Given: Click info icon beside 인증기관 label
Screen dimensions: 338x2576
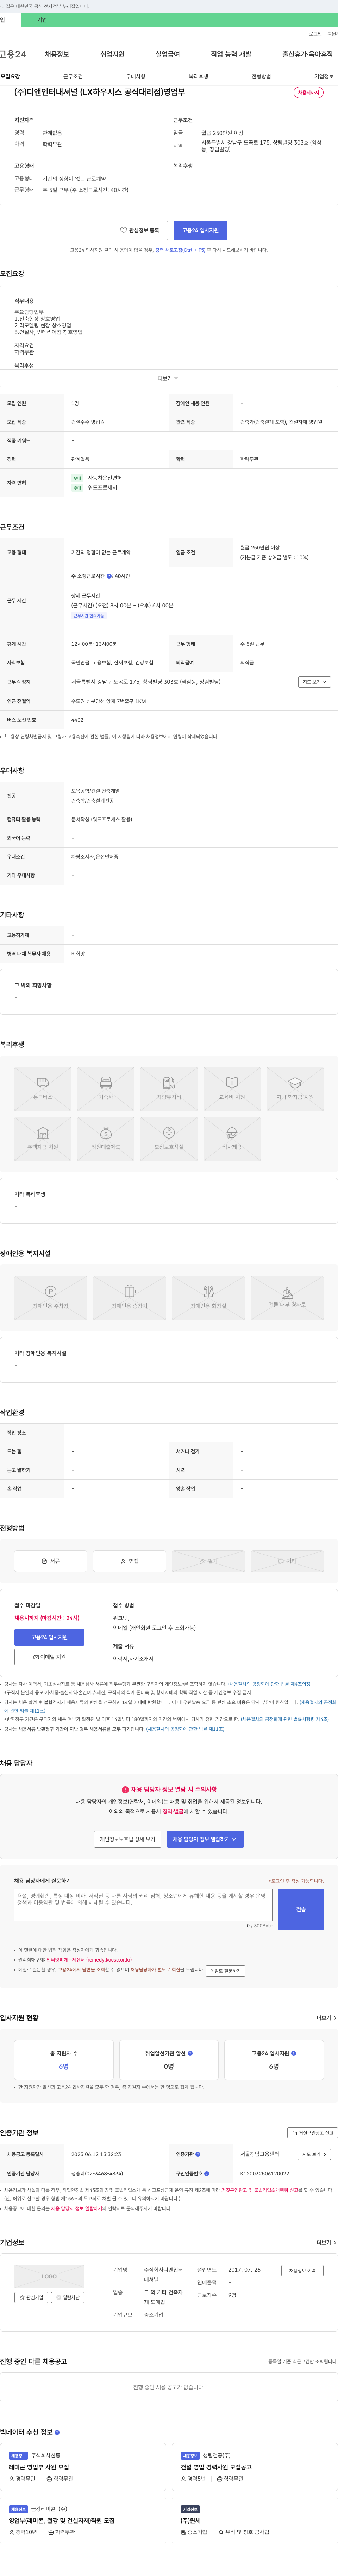Looking at the screenshot, I should coord(198,2154).
